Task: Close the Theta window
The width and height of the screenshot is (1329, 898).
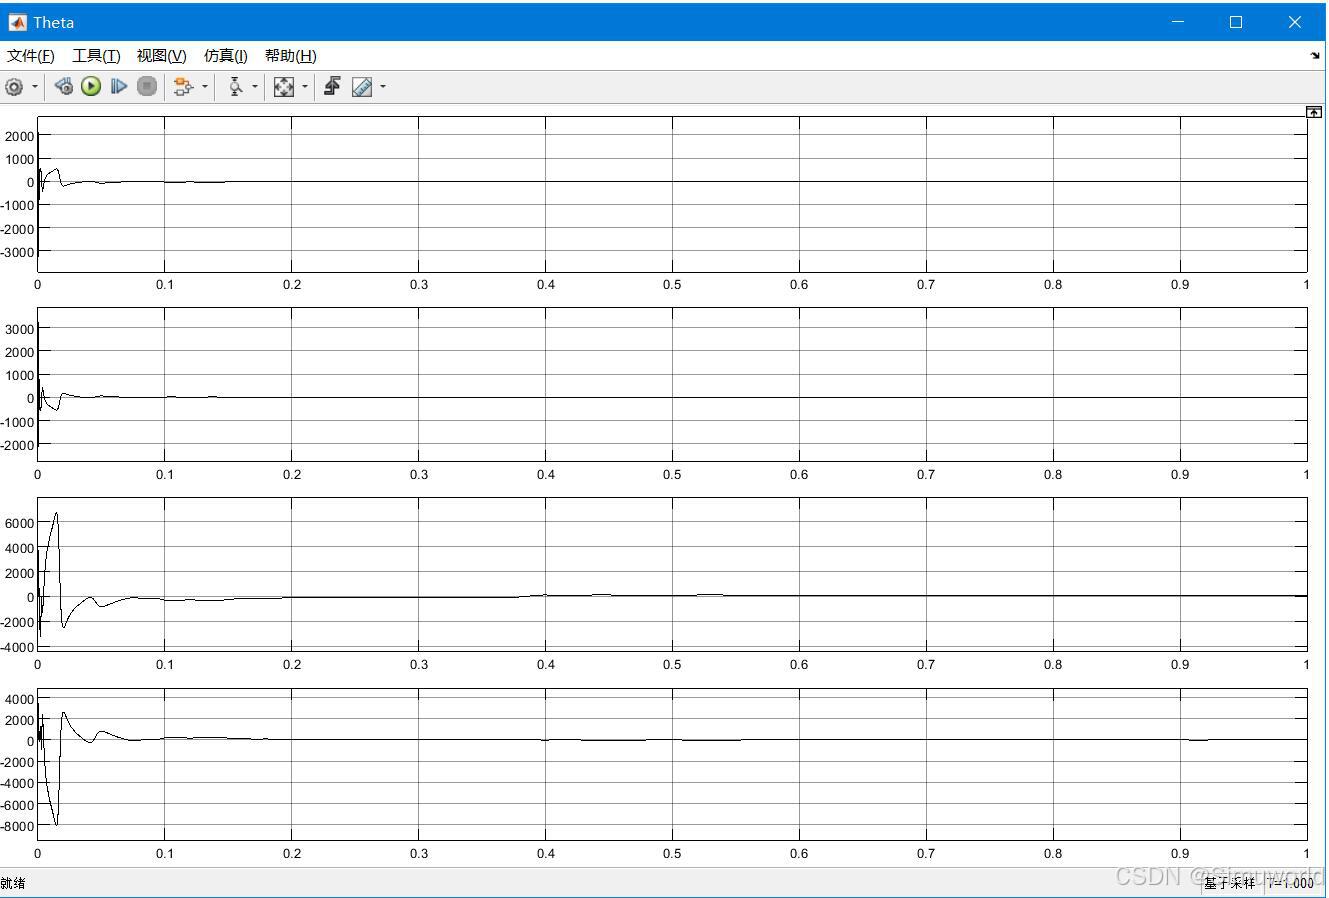Action: pos(1295,22)
